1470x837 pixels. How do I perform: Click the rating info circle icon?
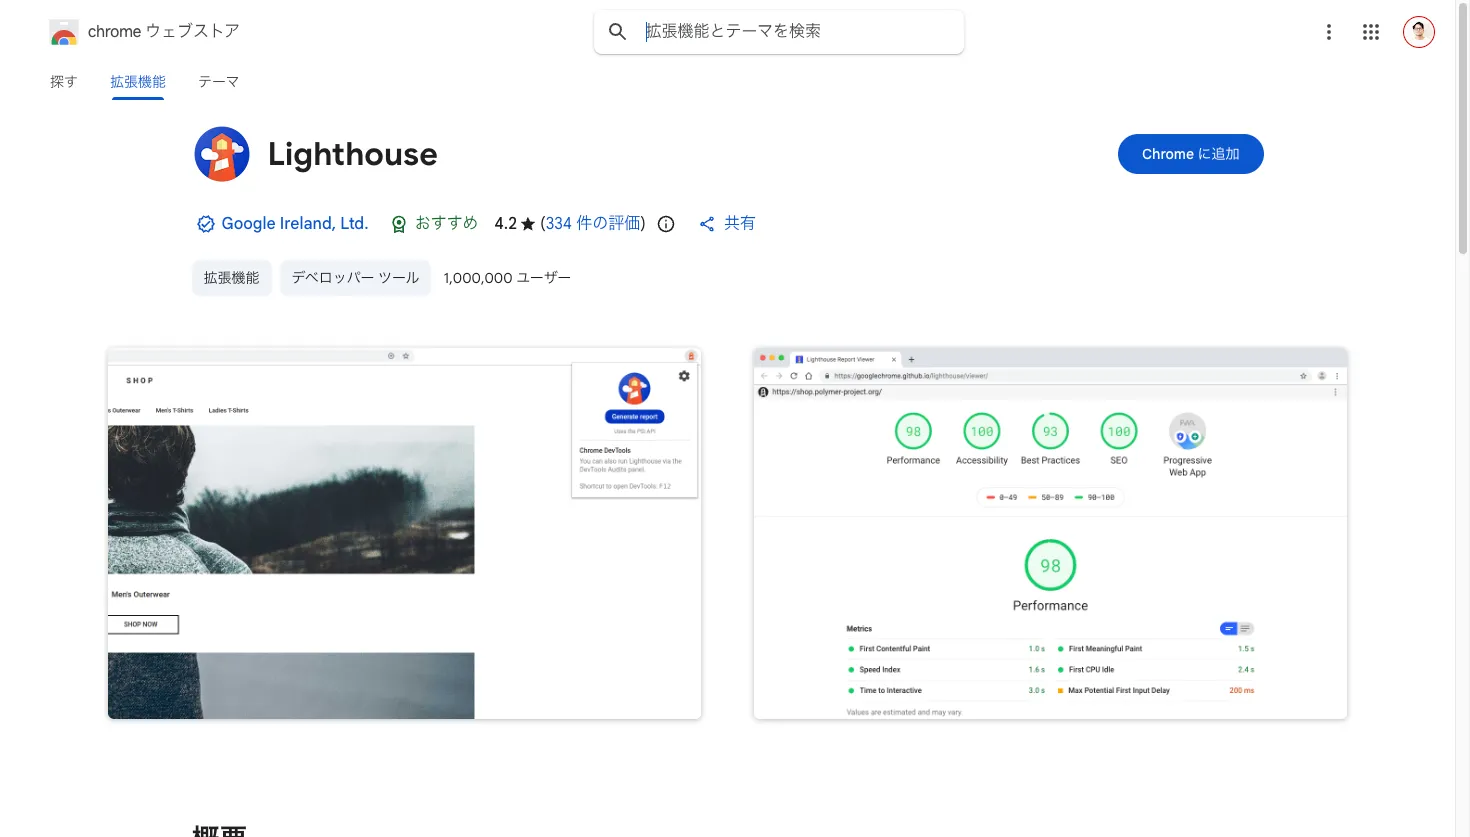[666, 224]
